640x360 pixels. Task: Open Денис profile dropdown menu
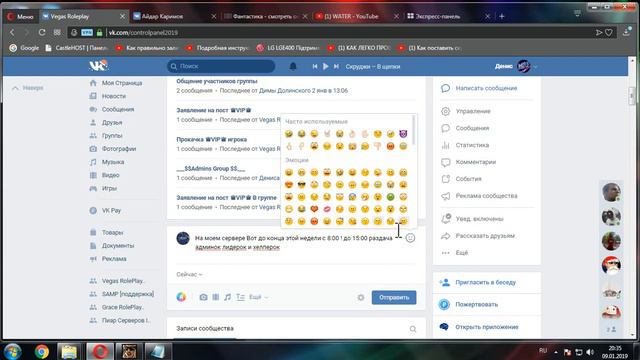pos(516,66)
